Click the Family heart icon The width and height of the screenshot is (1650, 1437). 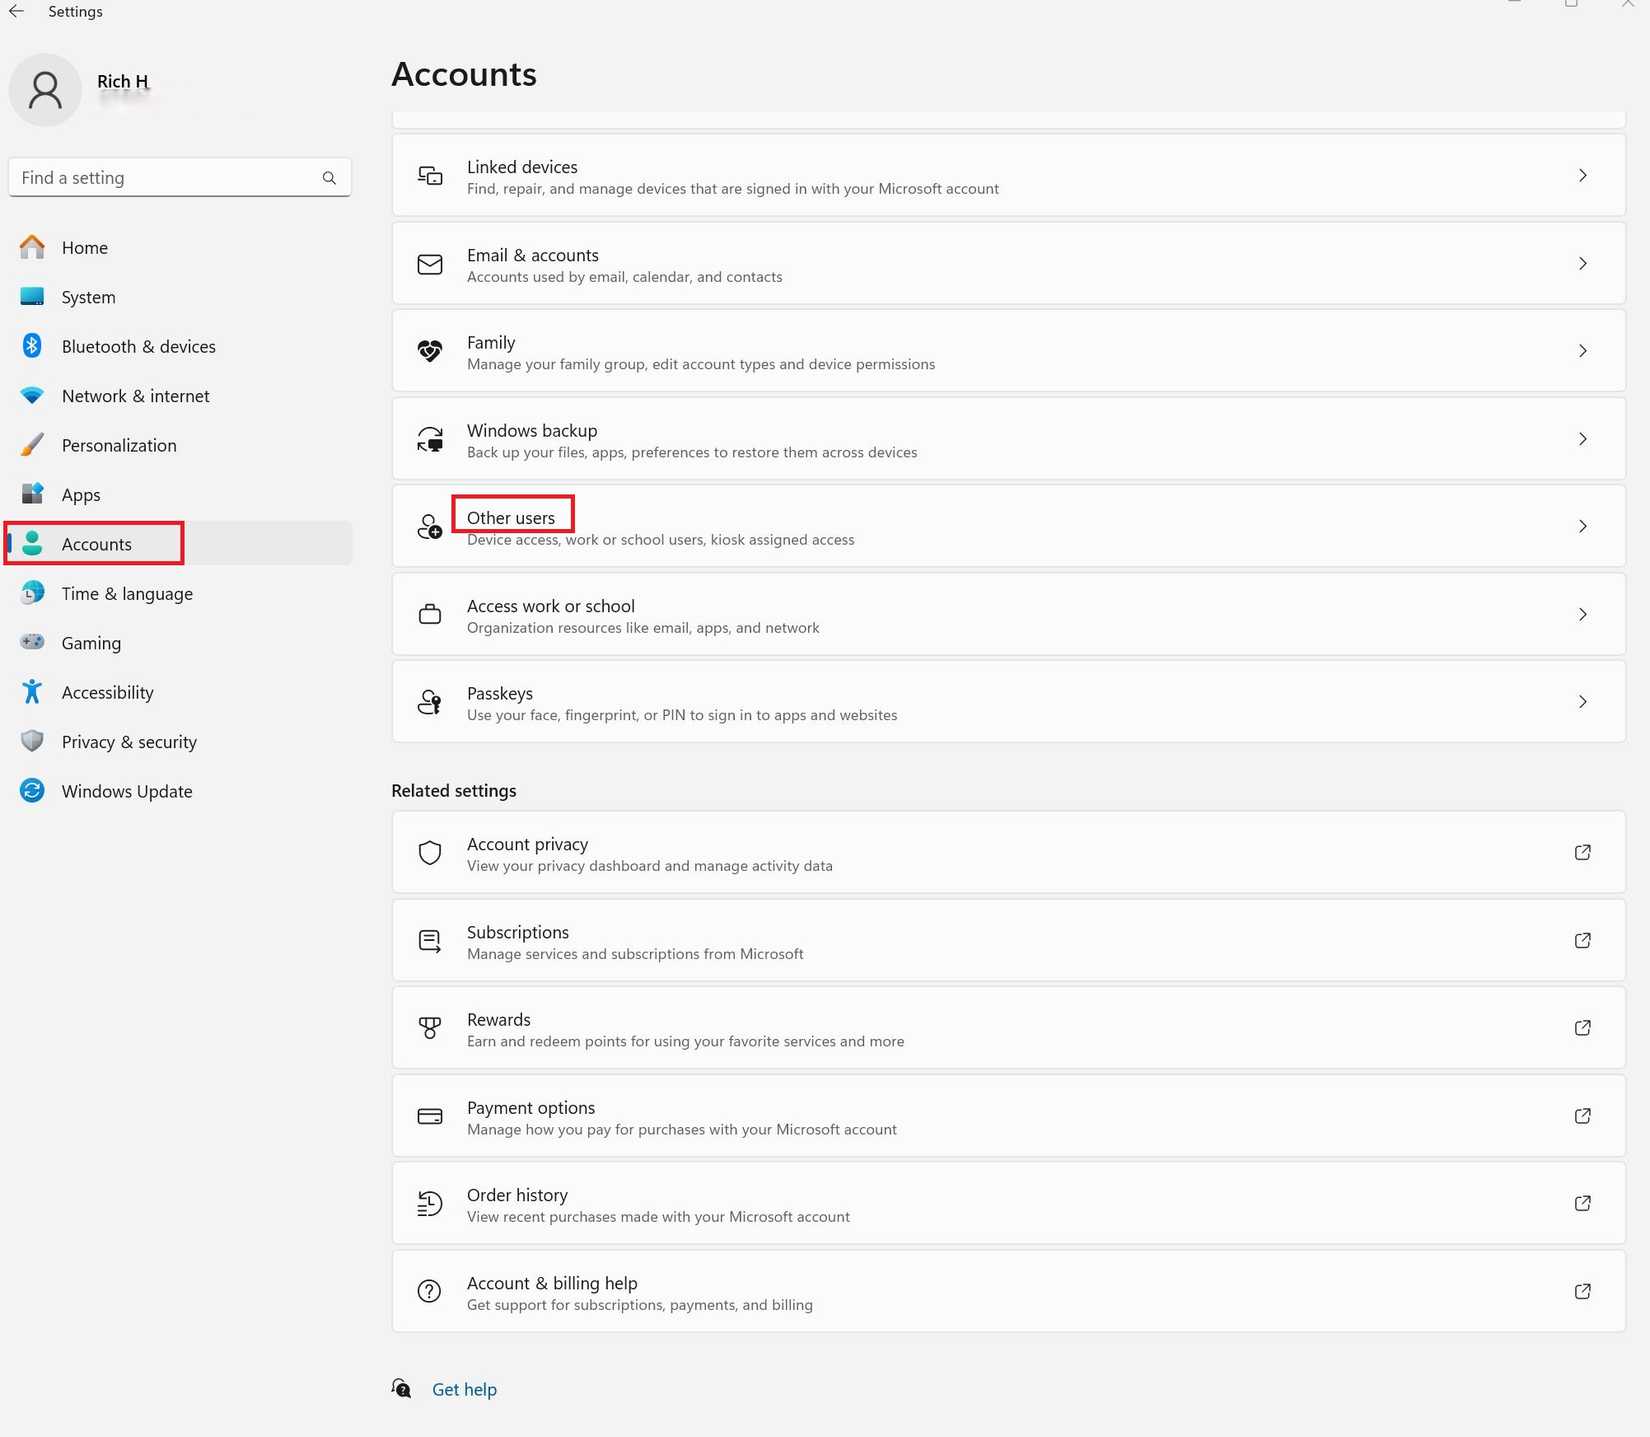(430, 352)
